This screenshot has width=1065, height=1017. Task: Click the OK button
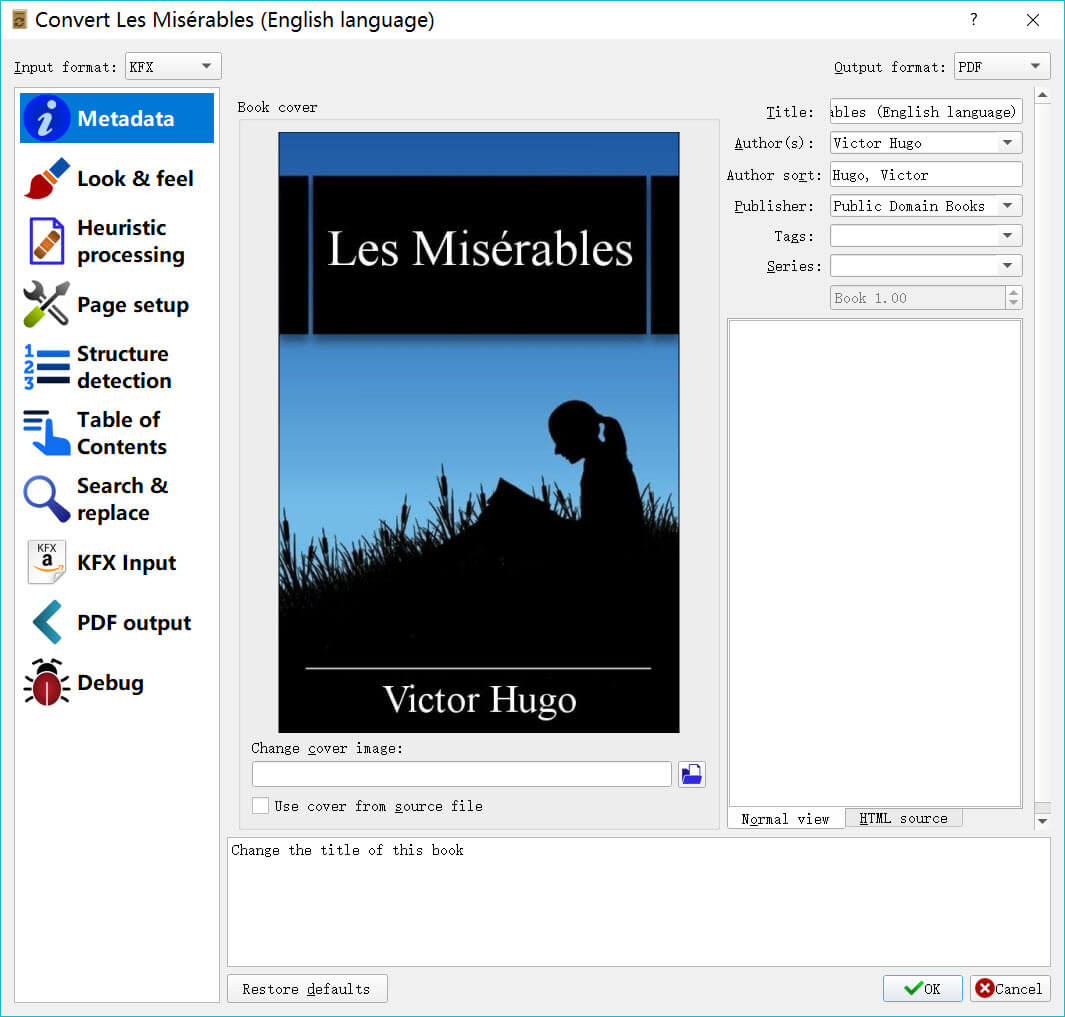[x=922, y=988]
